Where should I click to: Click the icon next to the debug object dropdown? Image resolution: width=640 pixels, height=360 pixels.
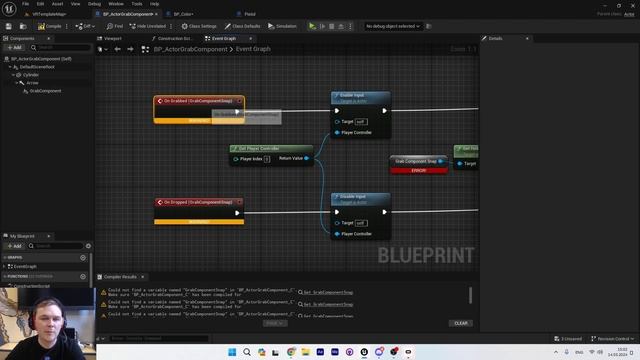429,26
